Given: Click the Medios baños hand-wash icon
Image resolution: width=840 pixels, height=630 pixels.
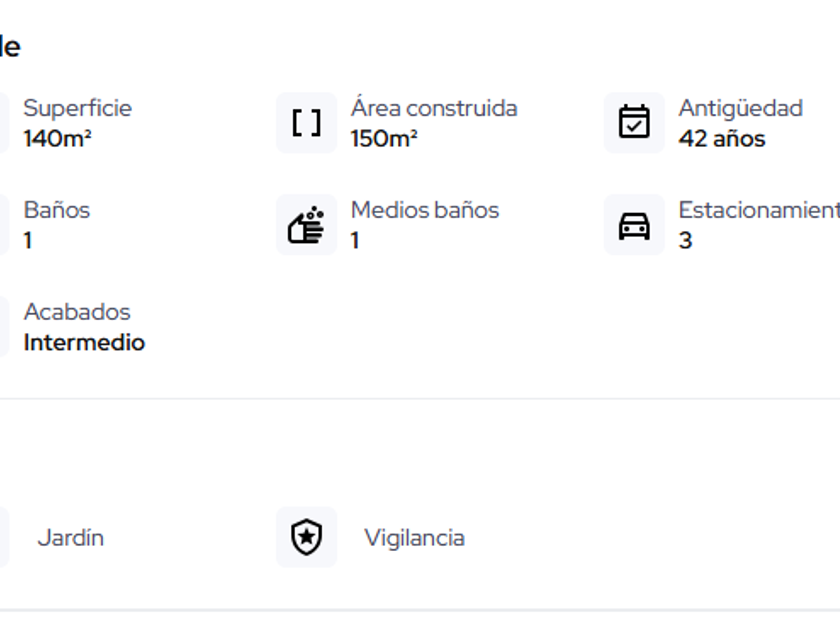Looking at the screenshot, I should 306,225.
